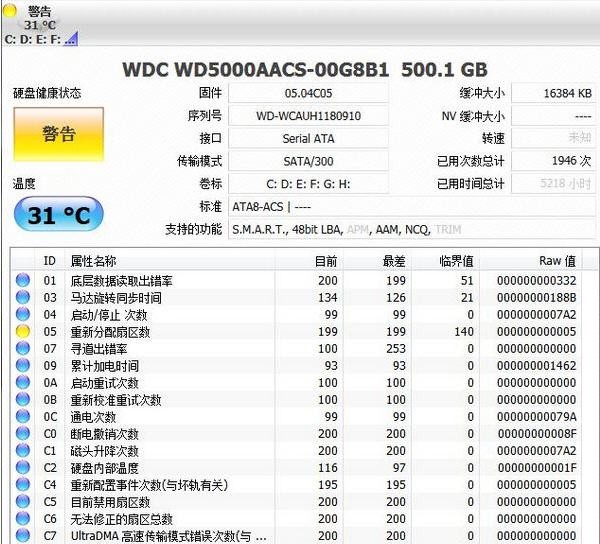Click the raw value 00000000001F

(536, 468)
